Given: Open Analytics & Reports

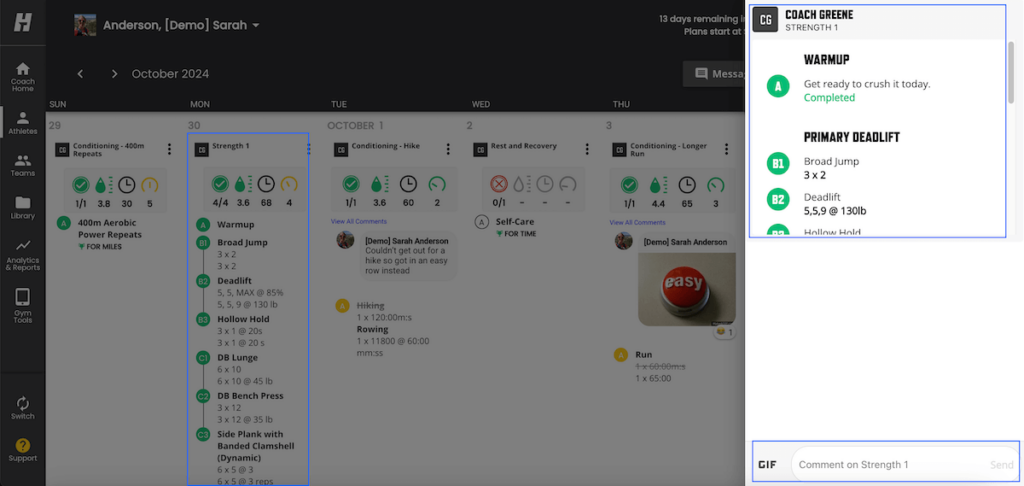Looking at the screenshot, I should (22, 255).
